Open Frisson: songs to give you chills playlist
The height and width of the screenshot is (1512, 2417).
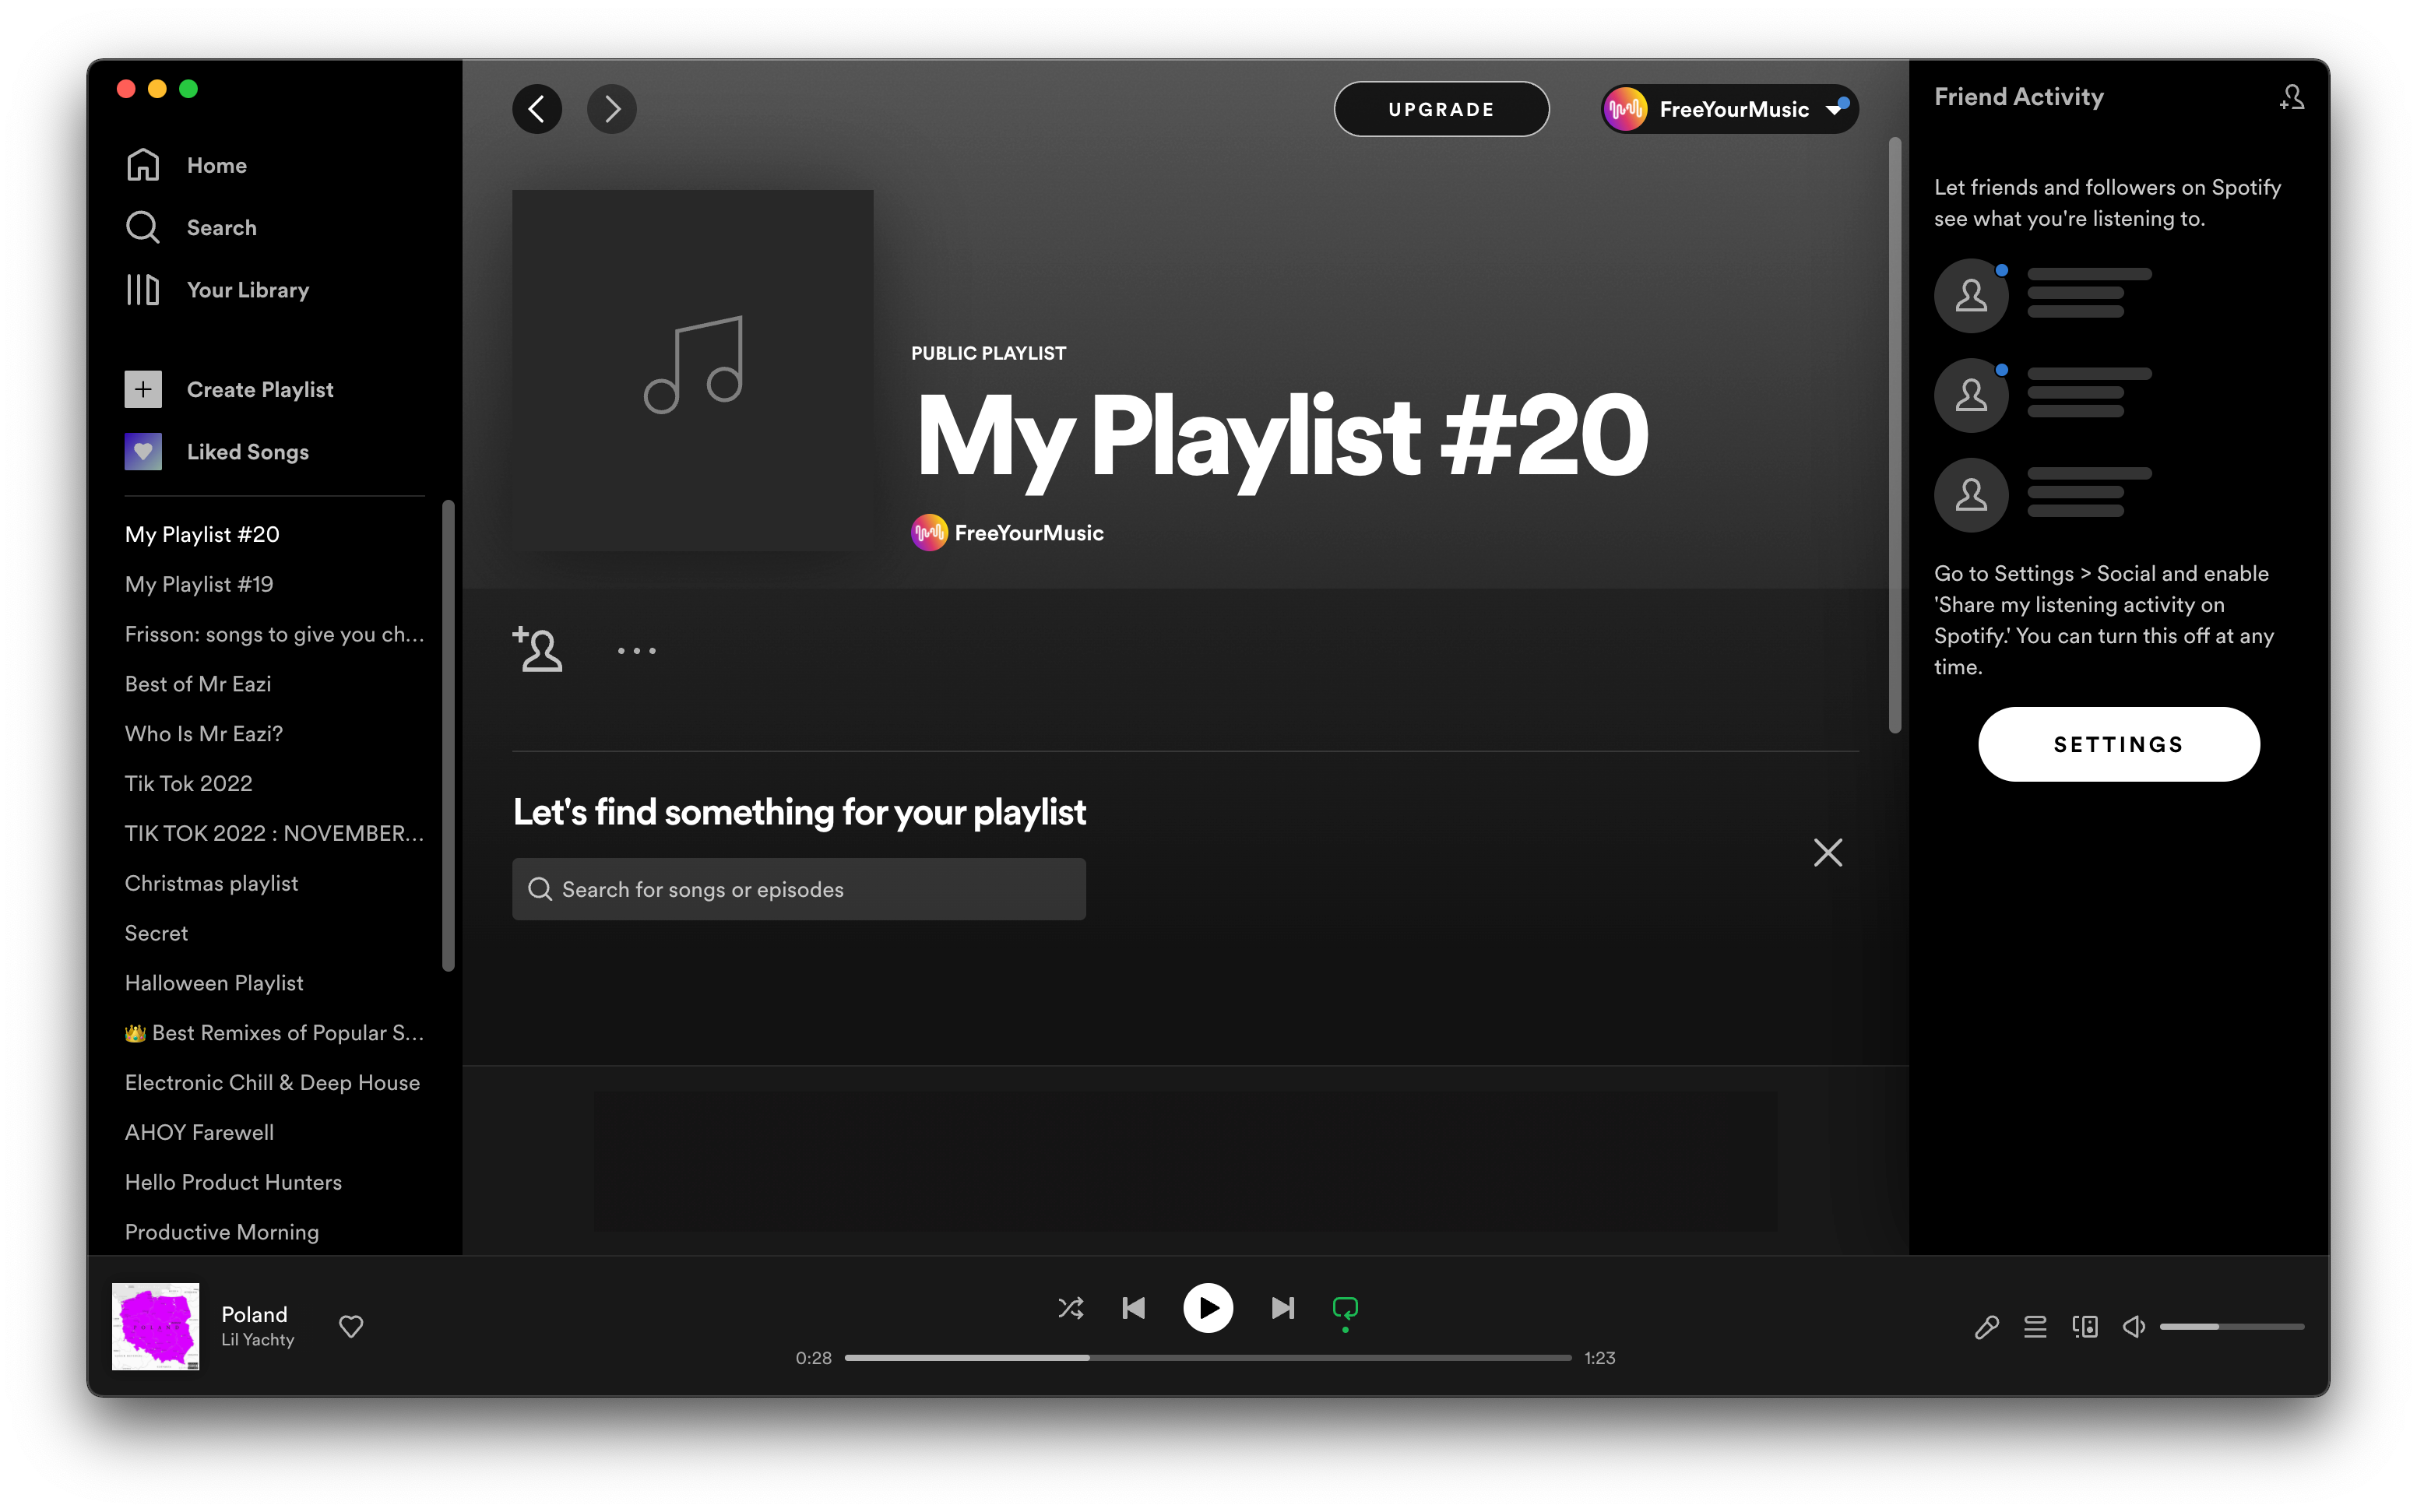pos(274,634)
